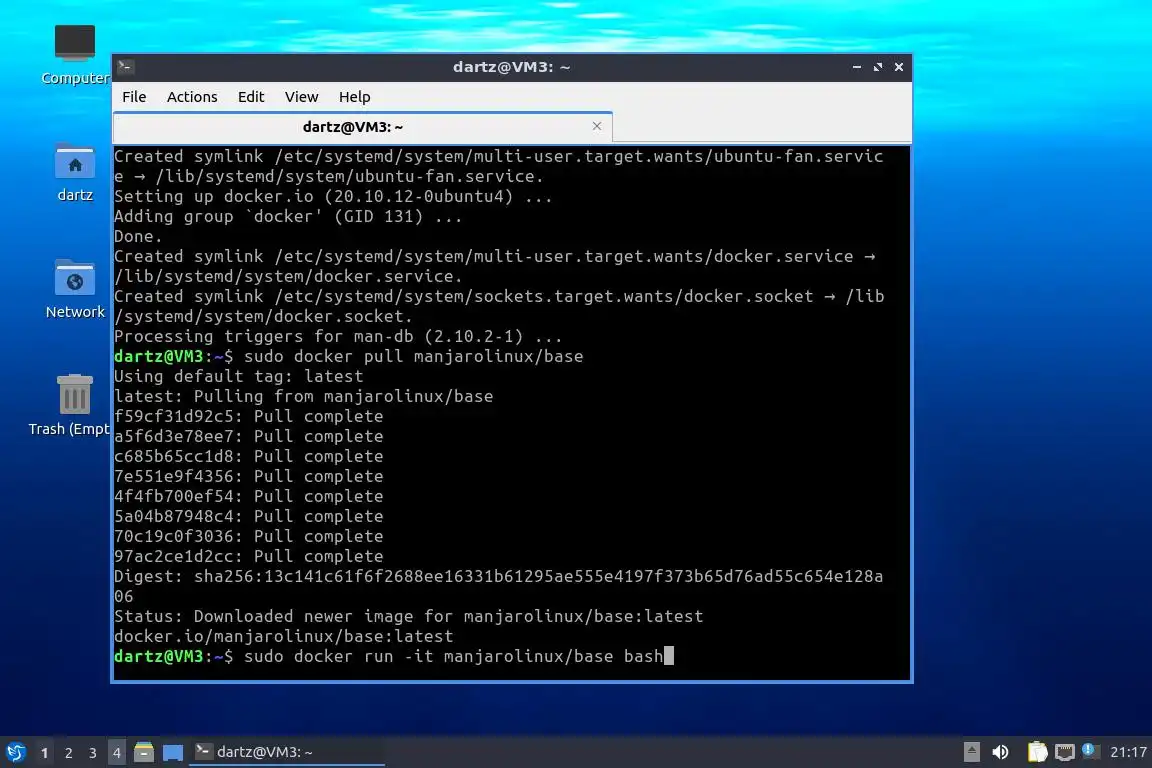
Task: Click 'Using default tag: latest' line
Action: tap(239, 376)
